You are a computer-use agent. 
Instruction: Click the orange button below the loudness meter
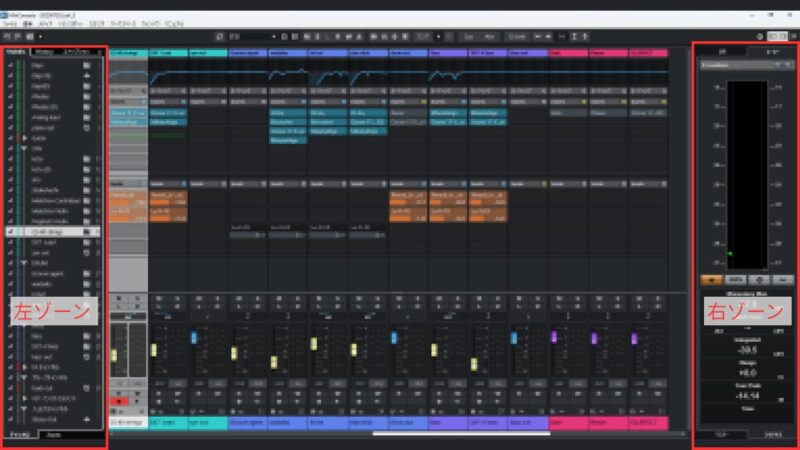click(x=711, y=280)
